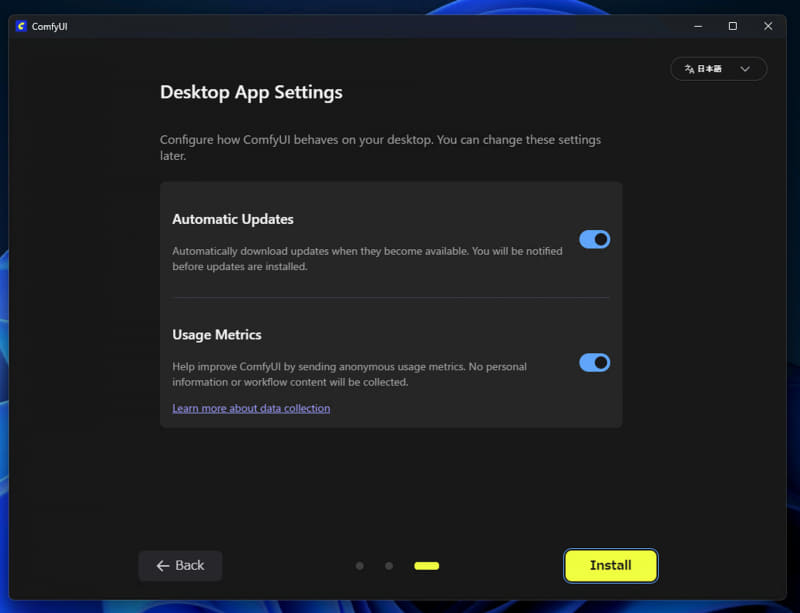Click the chevron arrow in the language selector

745,69
